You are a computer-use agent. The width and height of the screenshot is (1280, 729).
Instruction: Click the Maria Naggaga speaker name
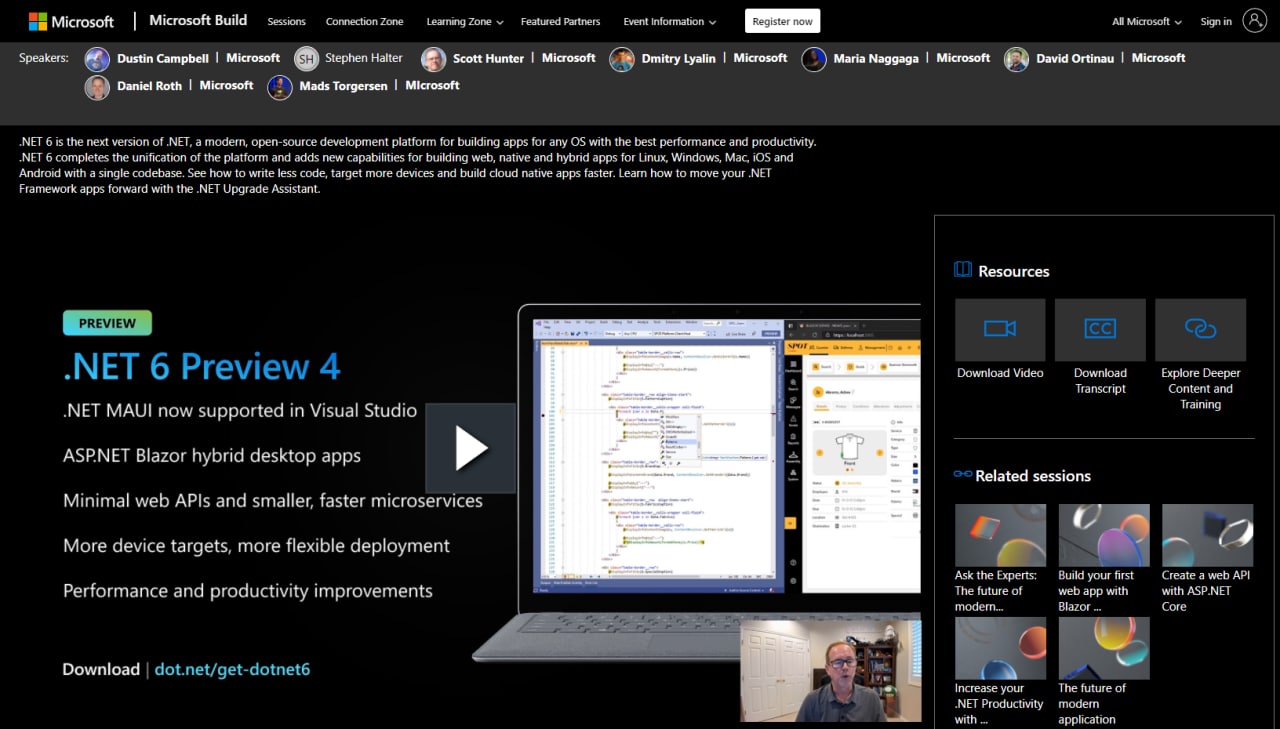pyautogui.click(x=876, y=59)
